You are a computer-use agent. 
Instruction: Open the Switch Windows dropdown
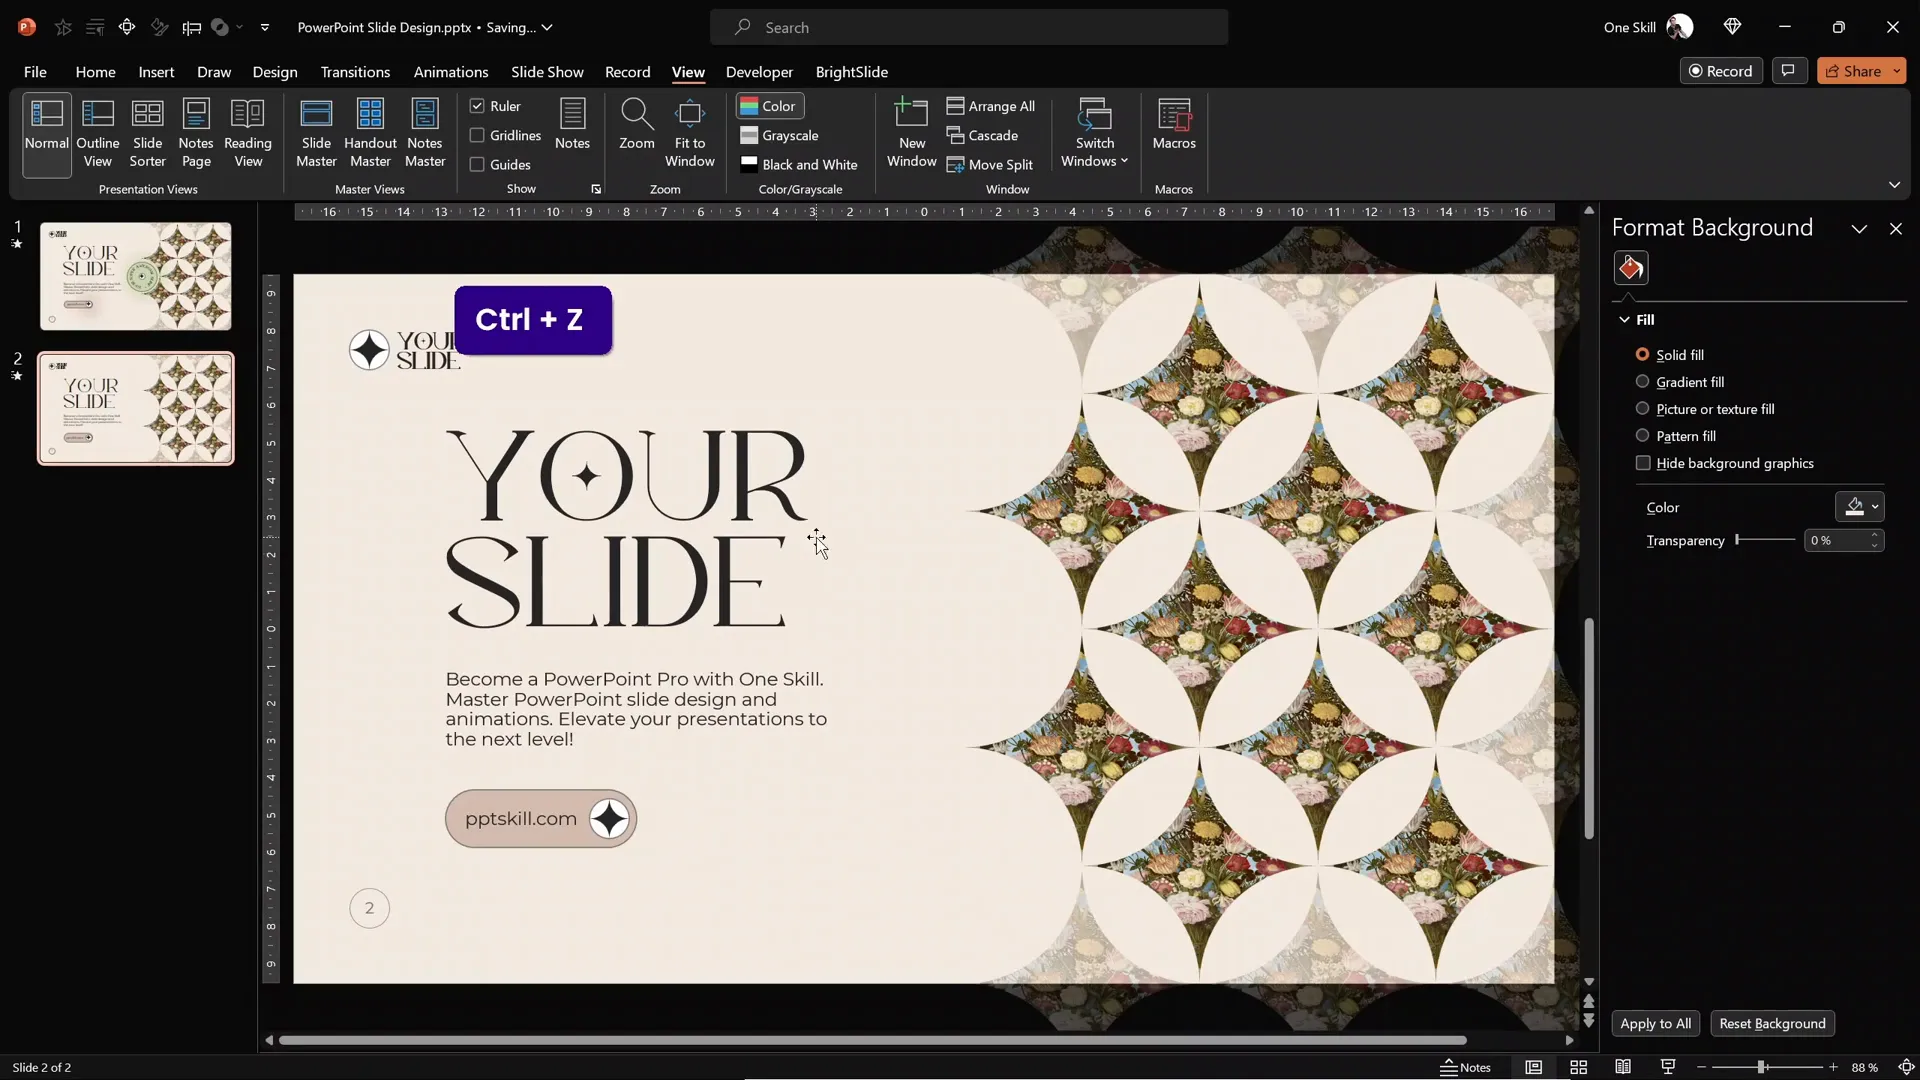[x=1094, y=134]
